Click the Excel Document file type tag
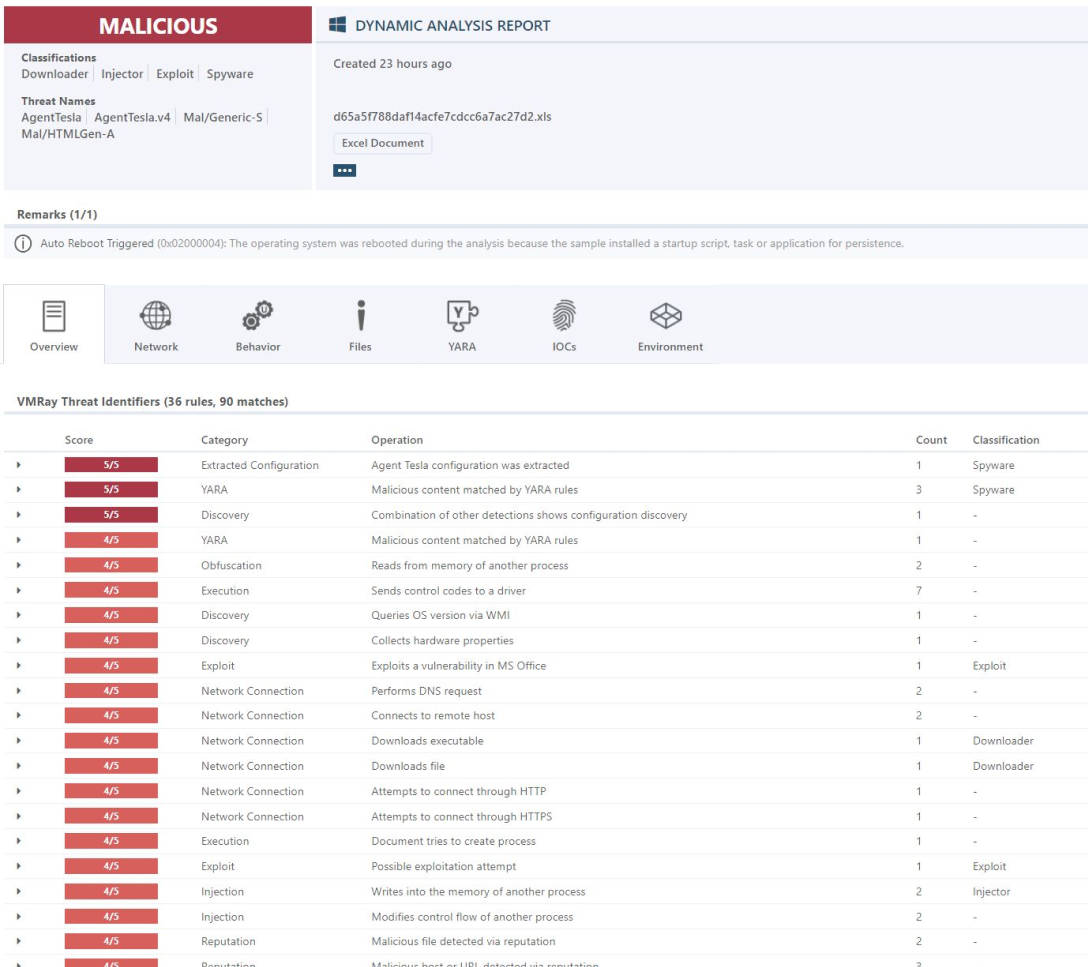 [383, 143]
